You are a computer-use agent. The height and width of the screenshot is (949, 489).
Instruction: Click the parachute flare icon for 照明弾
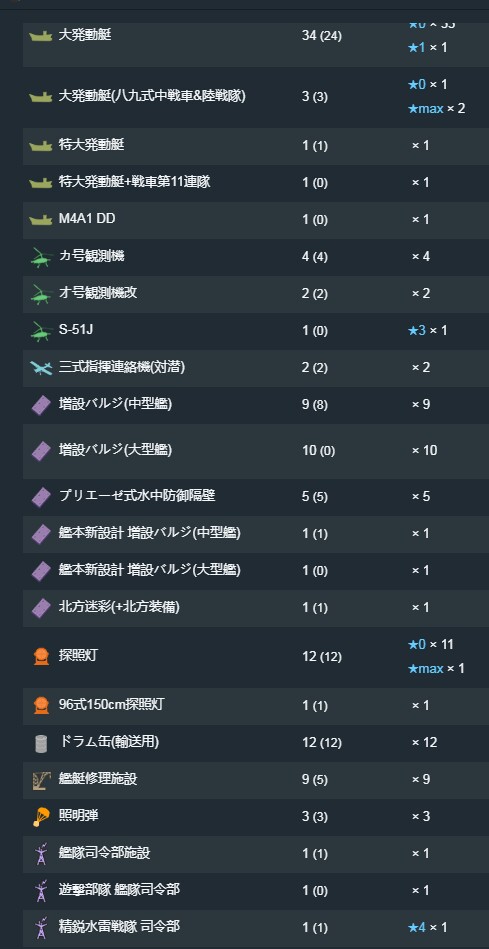click(x=41, y=816)
